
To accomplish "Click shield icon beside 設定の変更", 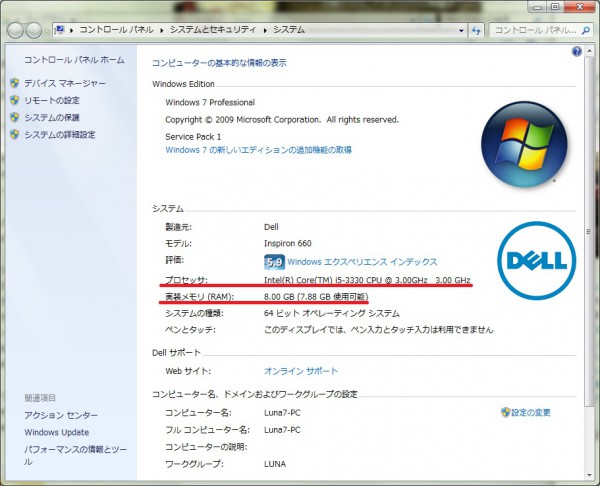I will pos(505,412).
